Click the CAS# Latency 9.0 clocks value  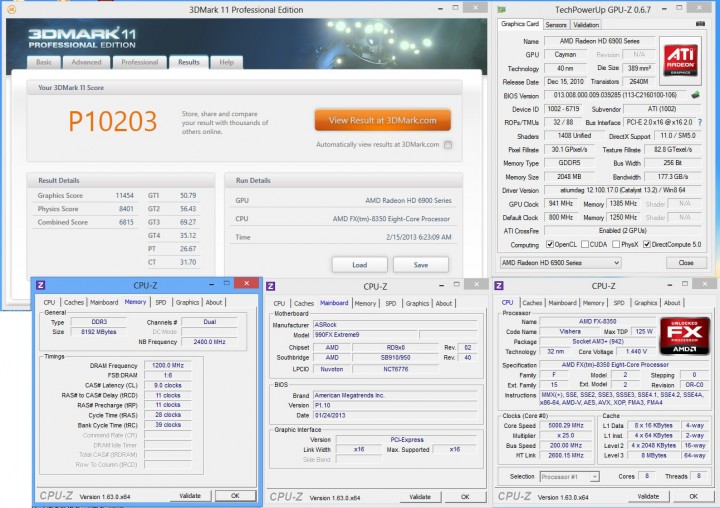pyautogui.click(x=168, y=385)
